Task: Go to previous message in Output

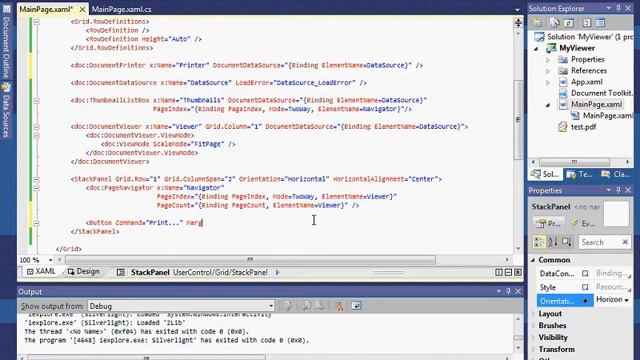Action: click(307, 306)
